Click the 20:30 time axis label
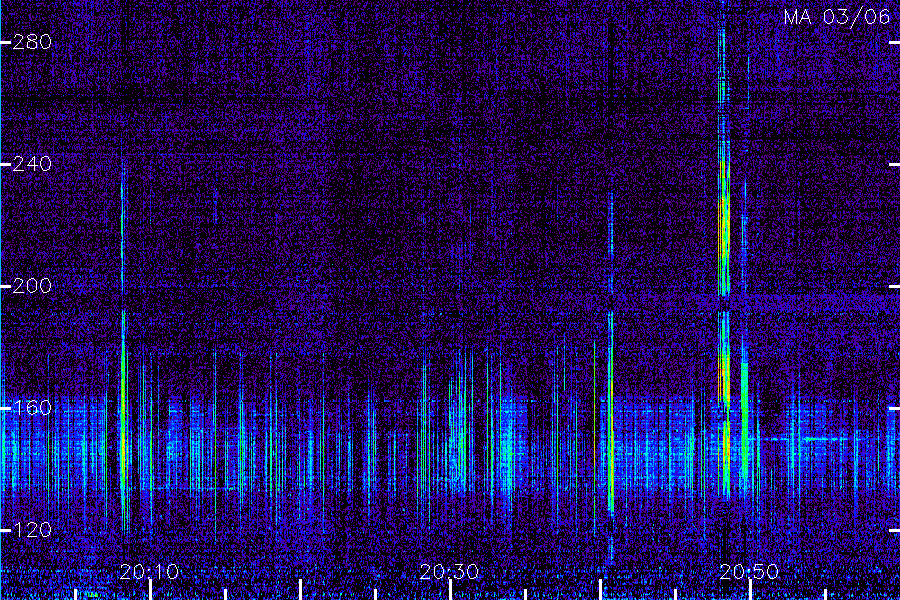Image resolution: width=900 pixels, height=600 pixels. point(449,572)
